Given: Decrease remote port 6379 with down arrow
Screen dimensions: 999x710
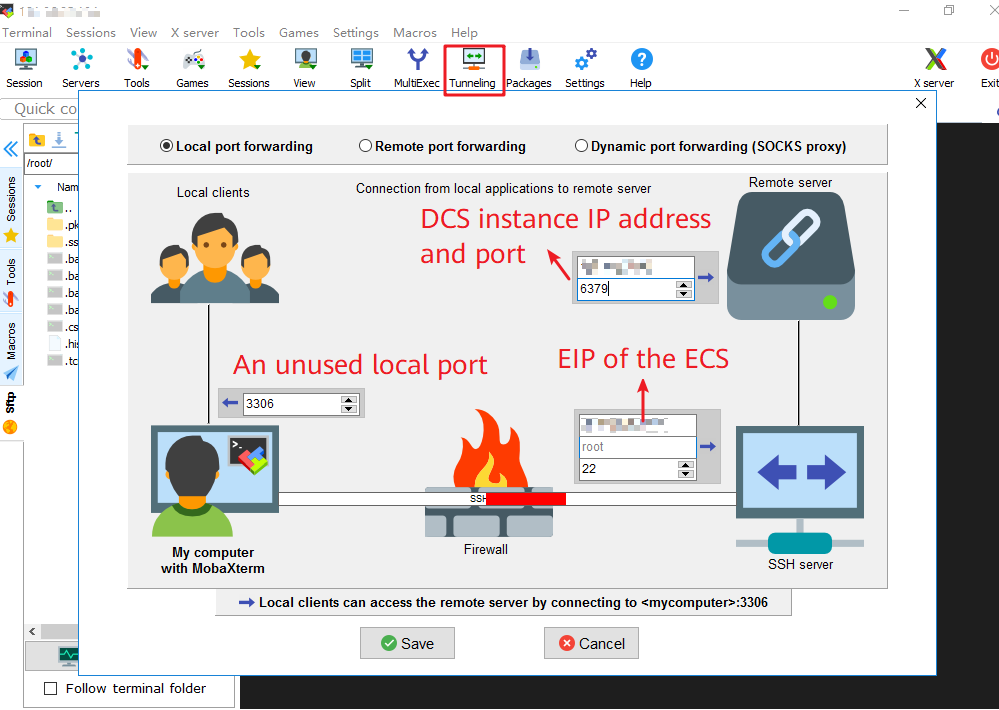Looking at the screenshot, I should (684, 294).
